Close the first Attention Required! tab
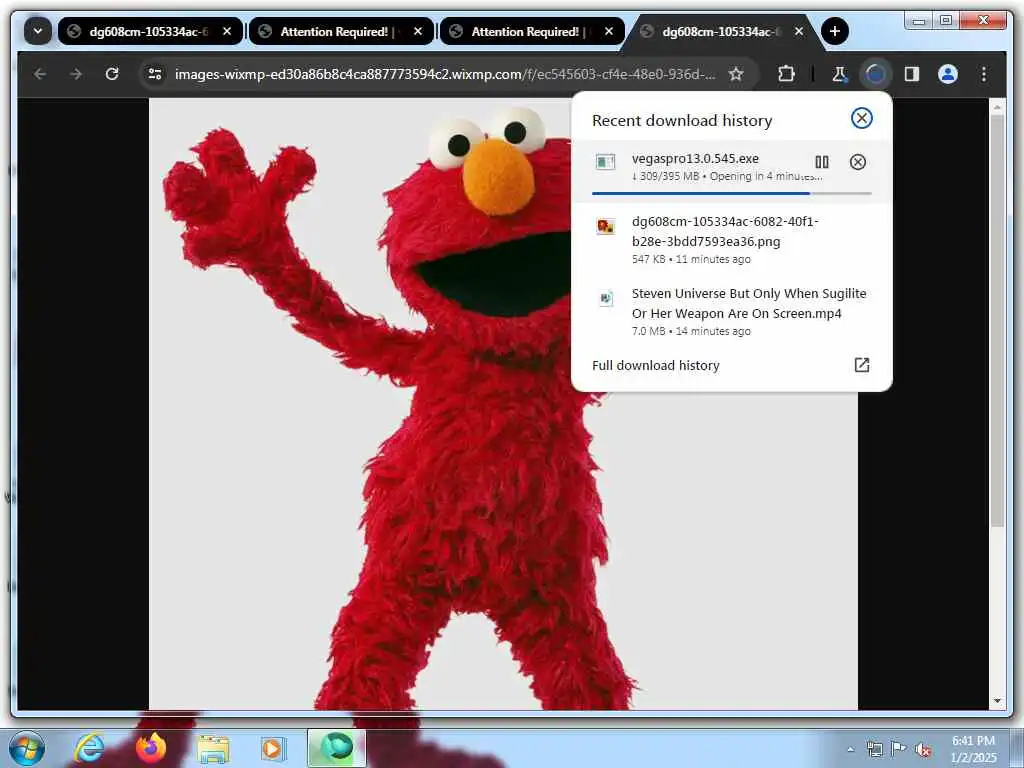1024x768 pixels. (418, 31)
